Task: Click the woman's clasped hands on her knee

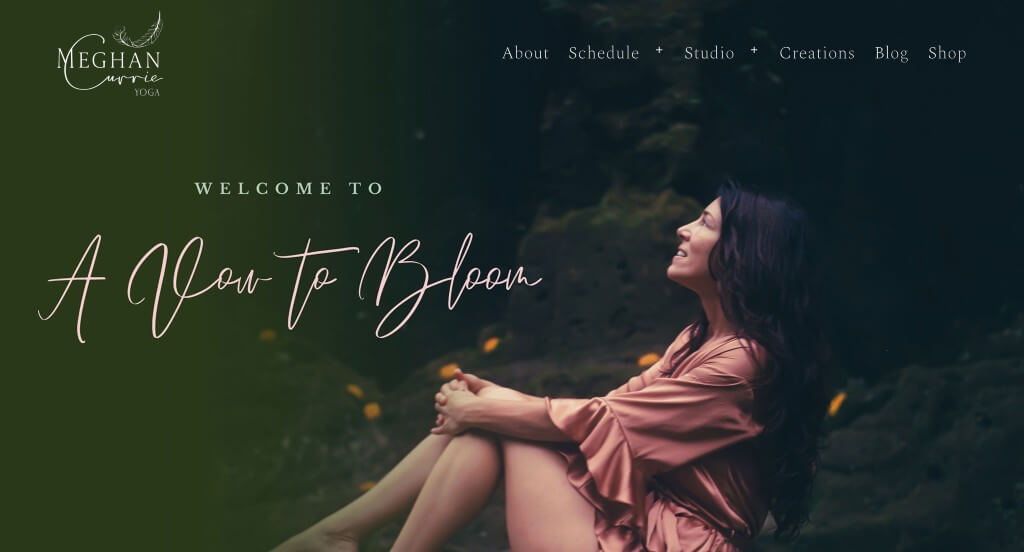Action: click(x=457, y=402)
